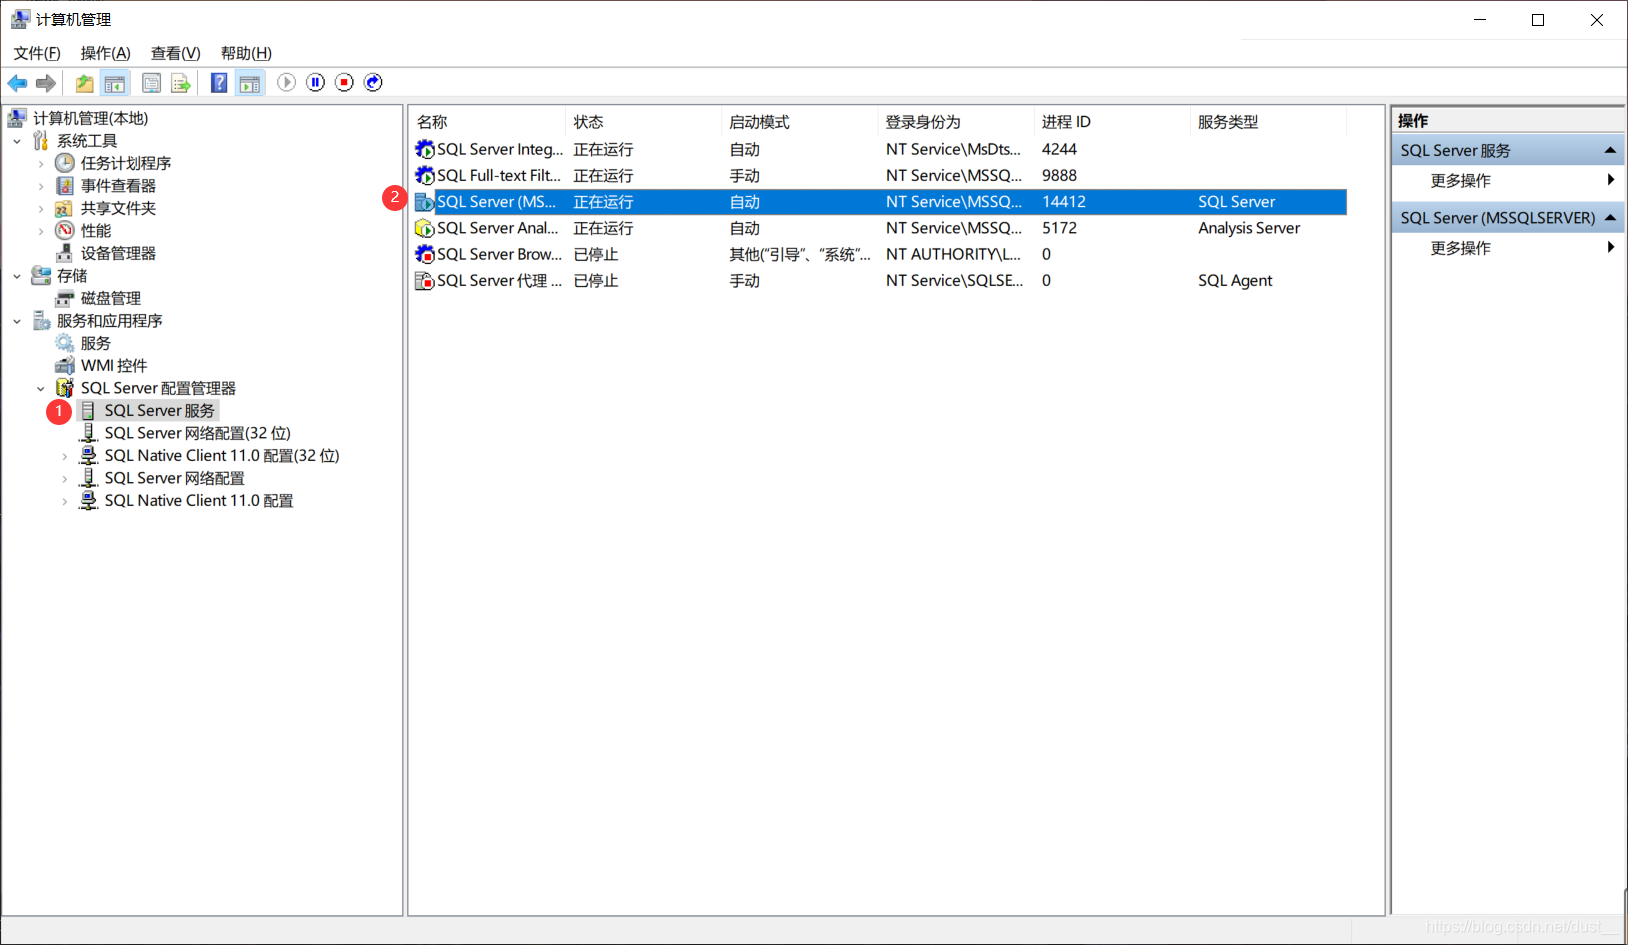Expand SQL Native Client 11.0 配置 node arrow
1628x945 pixels.
65,501
